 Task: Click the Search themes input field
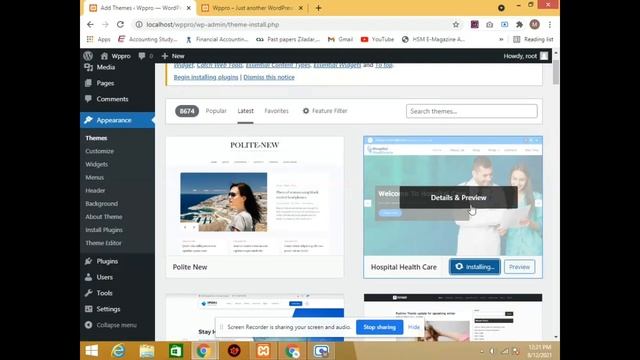[x=471, y=111]
